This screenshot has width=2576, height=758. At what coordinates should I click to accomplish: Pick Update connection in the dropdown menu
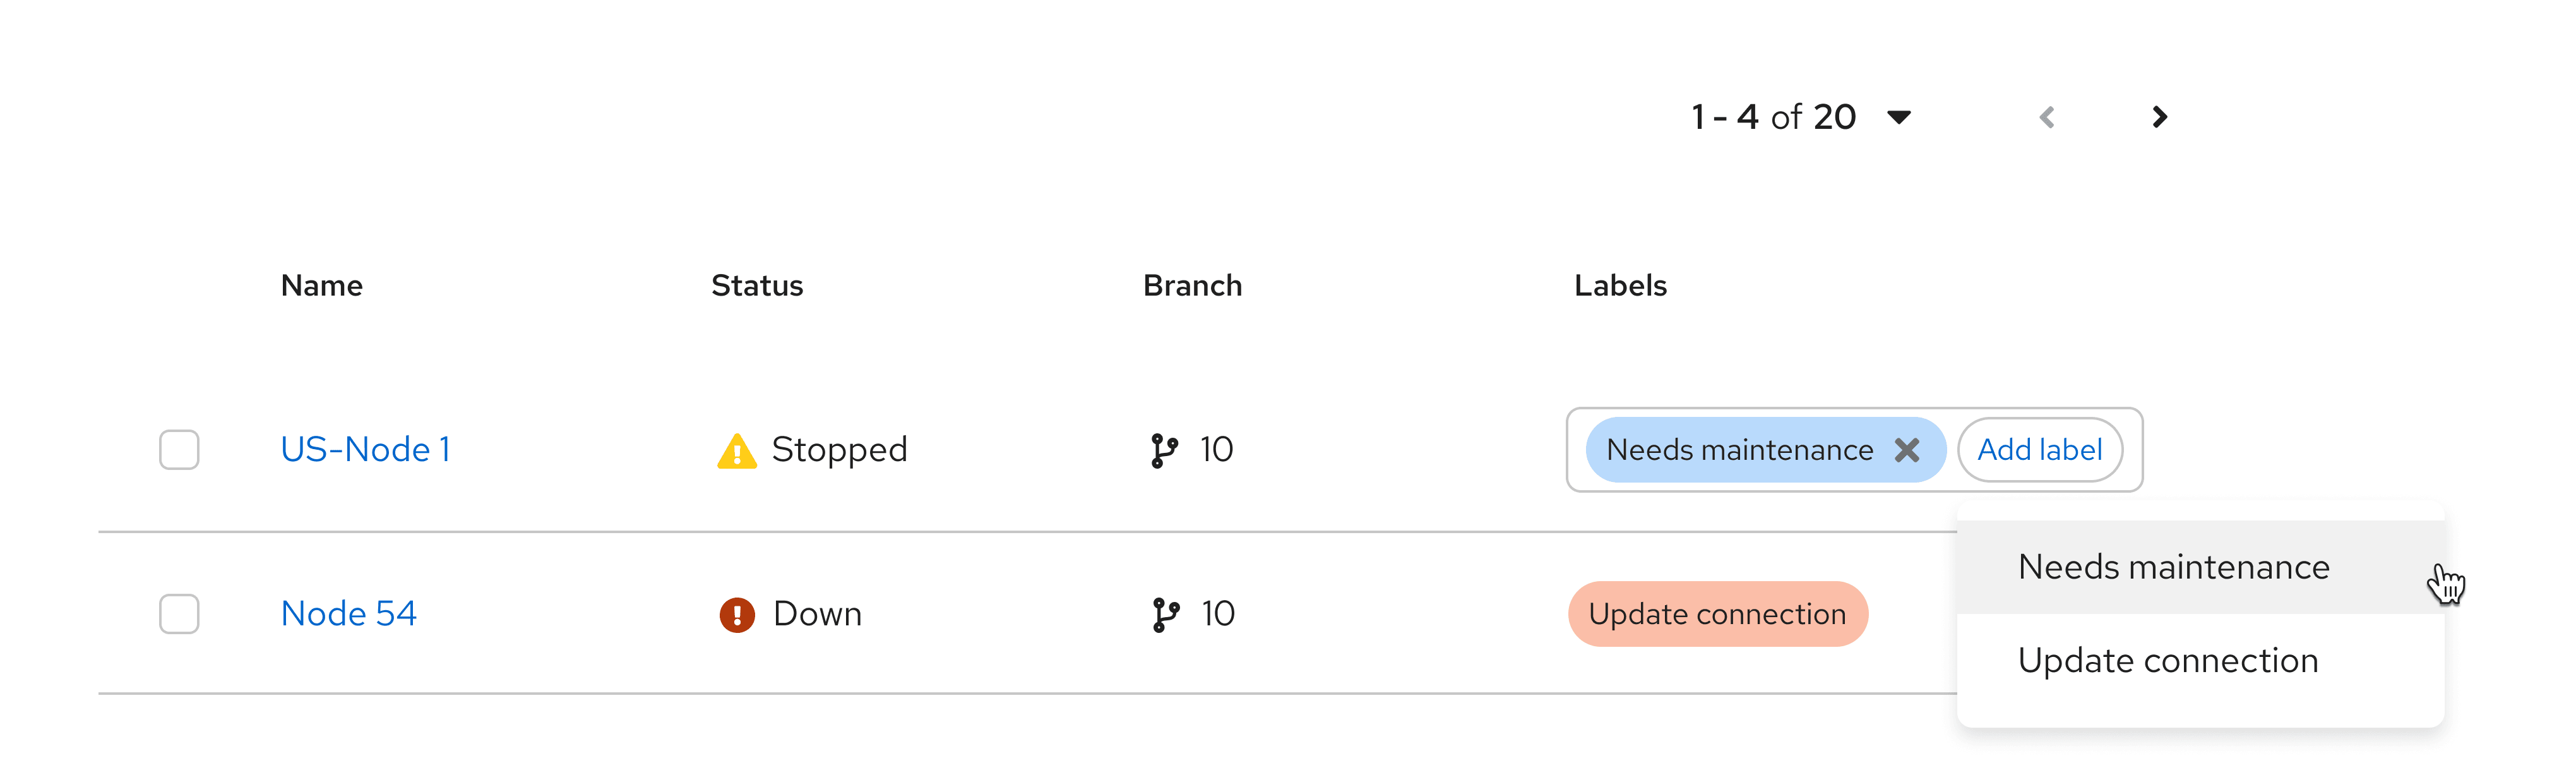point(2167,660)
